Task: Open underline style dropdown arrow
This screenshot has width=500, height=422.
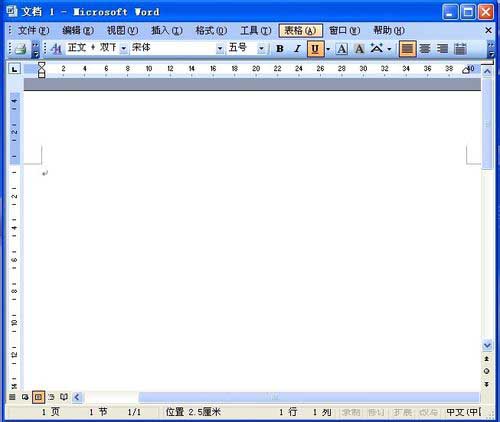Action: click(x=328, y=49)
